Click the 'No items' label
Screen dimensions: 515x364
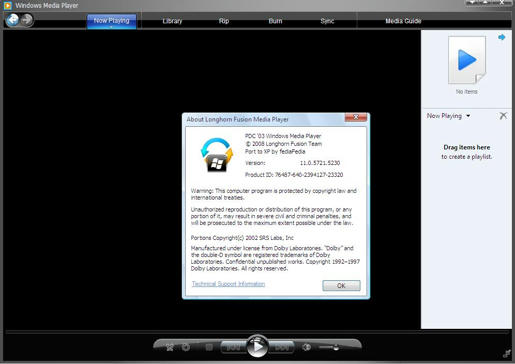(467, 91)
